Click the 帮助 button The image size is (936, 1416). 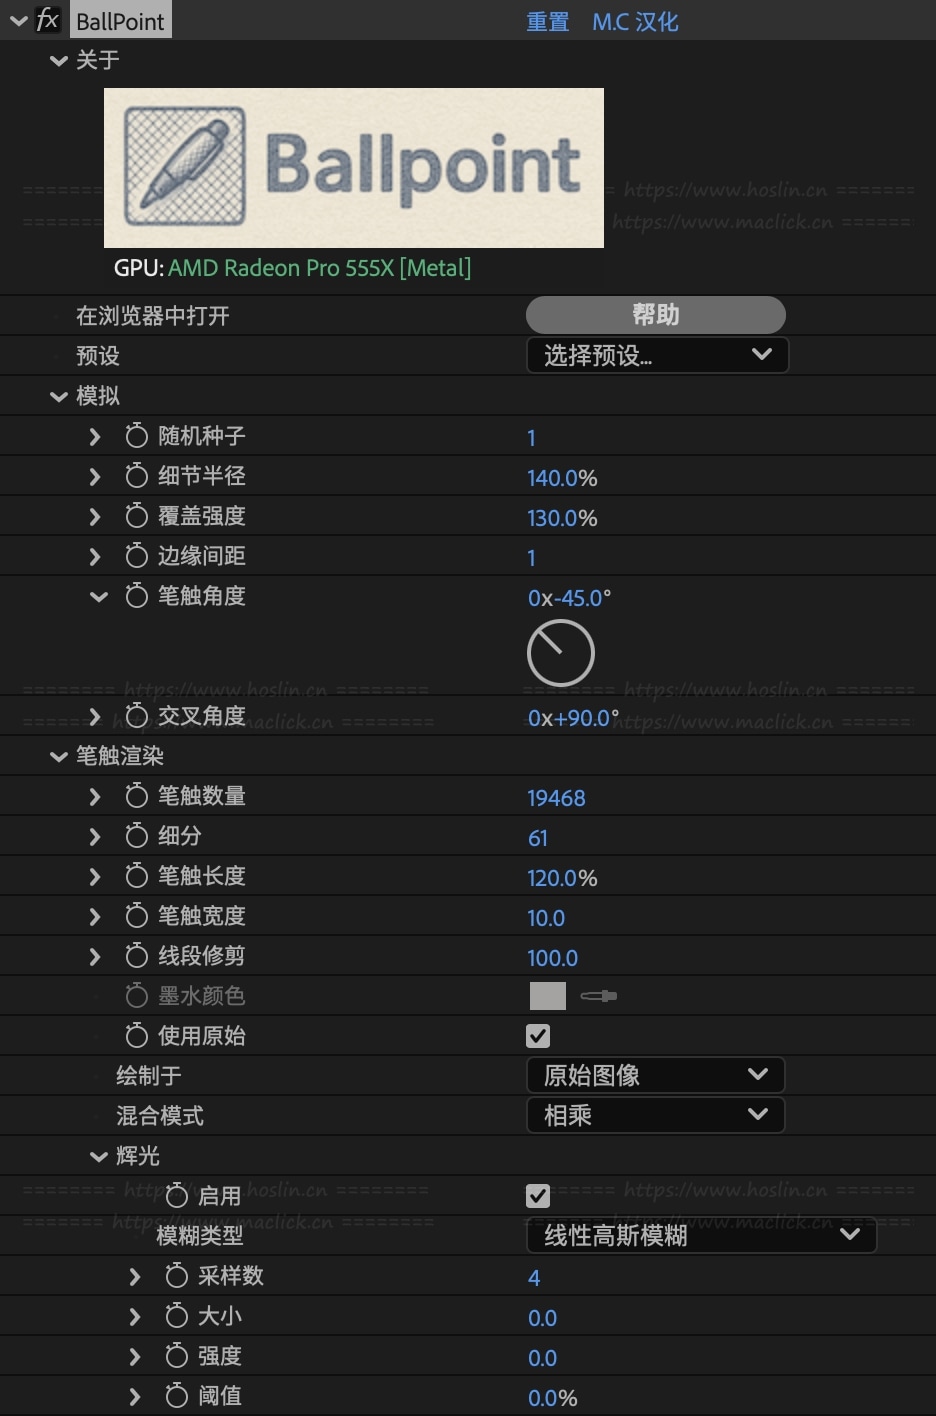[655, 315]
